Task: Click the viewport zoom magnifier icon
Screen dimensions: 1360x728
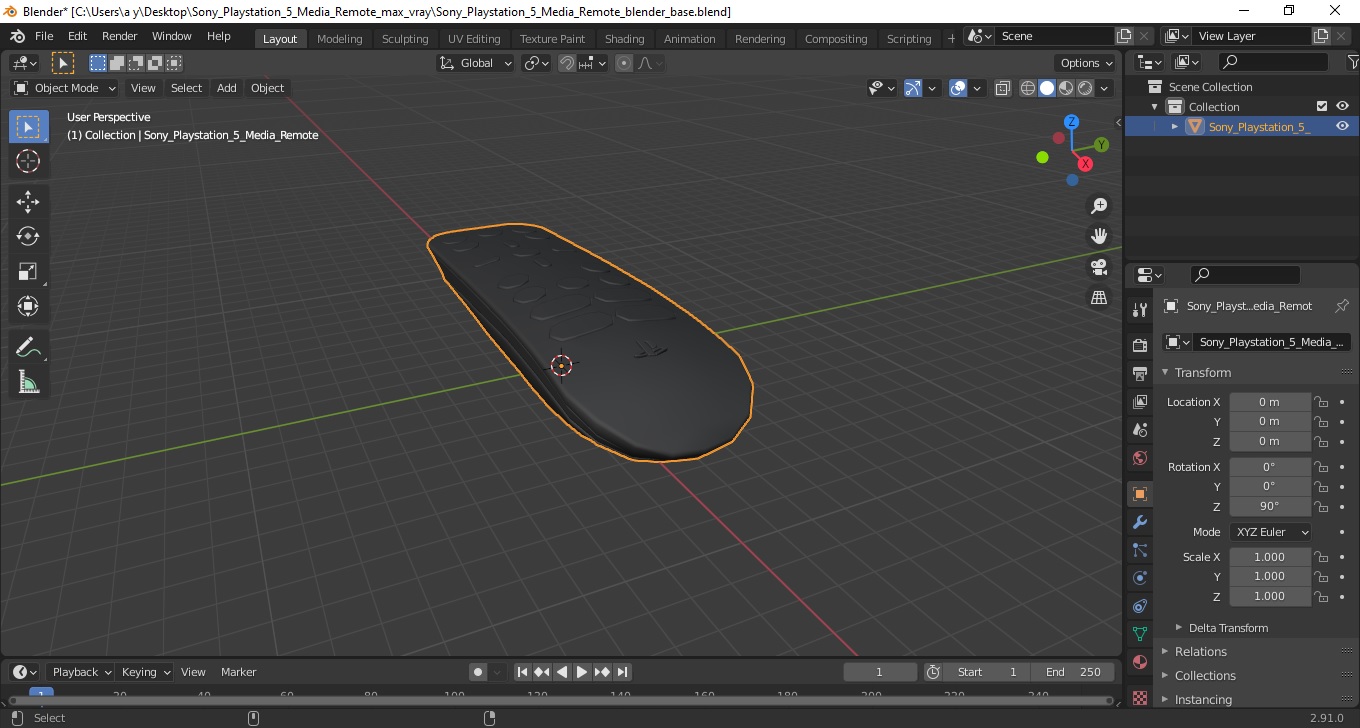Action: (1099, 206)
